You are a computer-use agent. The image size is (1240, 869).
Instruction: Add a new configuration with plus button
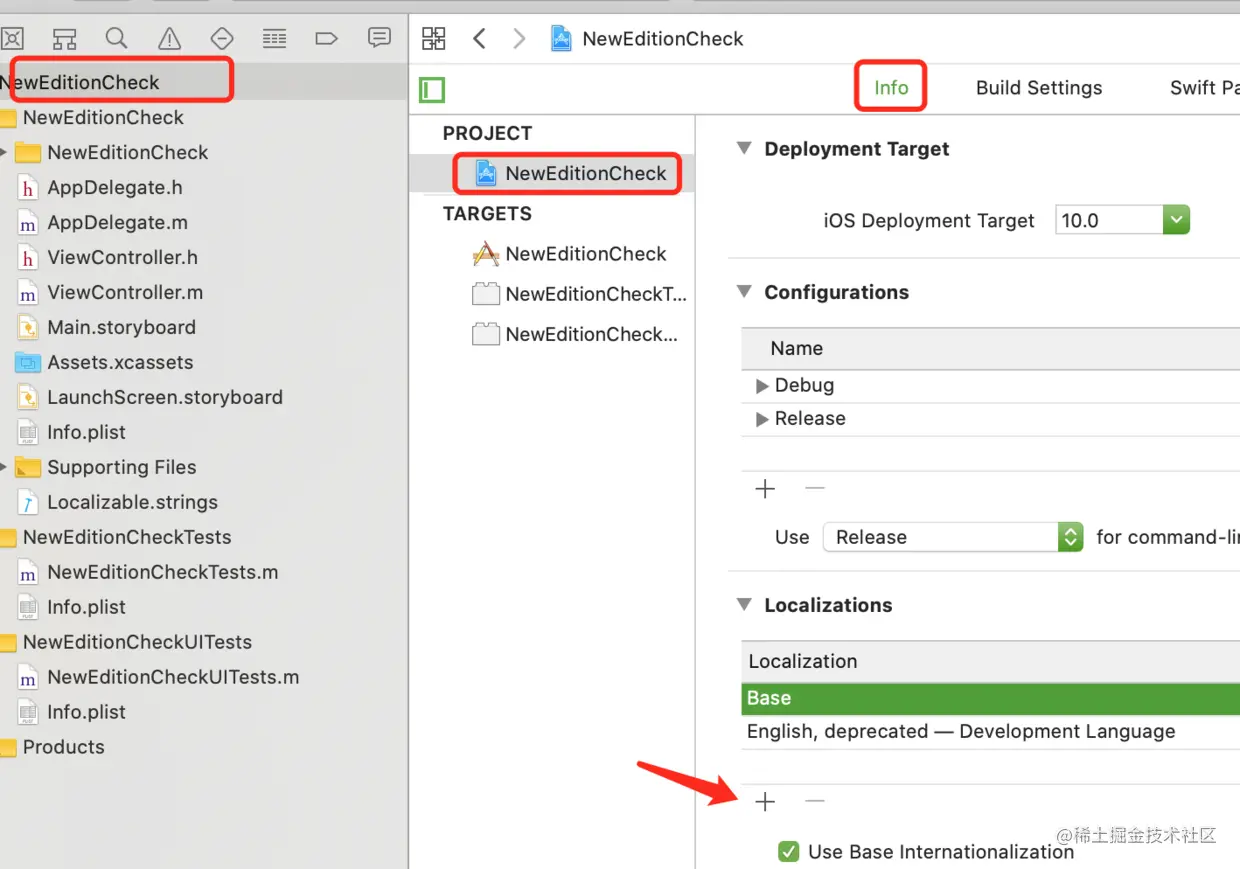[x=765, y=489]
